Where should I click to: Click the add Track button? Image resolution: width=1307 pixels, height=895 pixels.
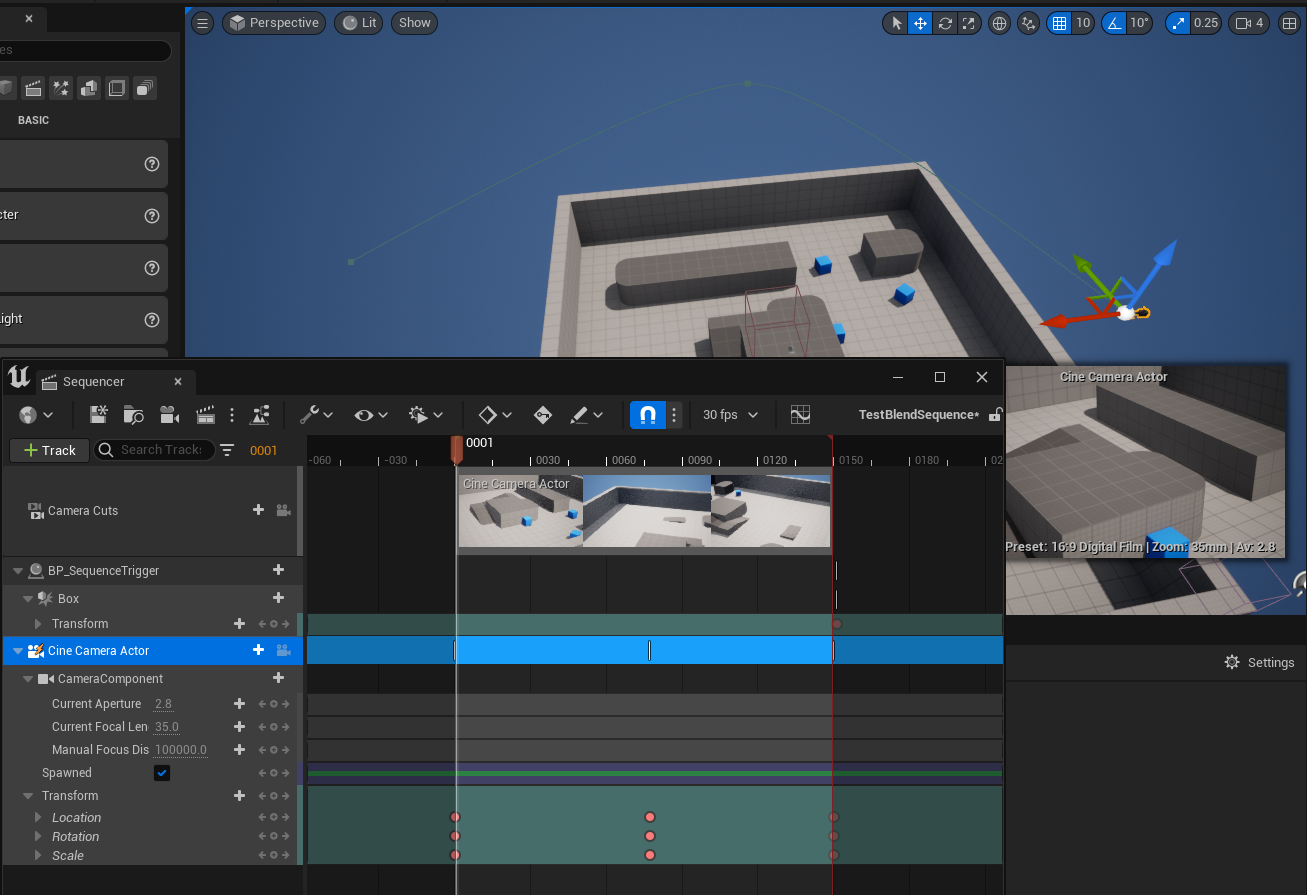click(50, 450)
